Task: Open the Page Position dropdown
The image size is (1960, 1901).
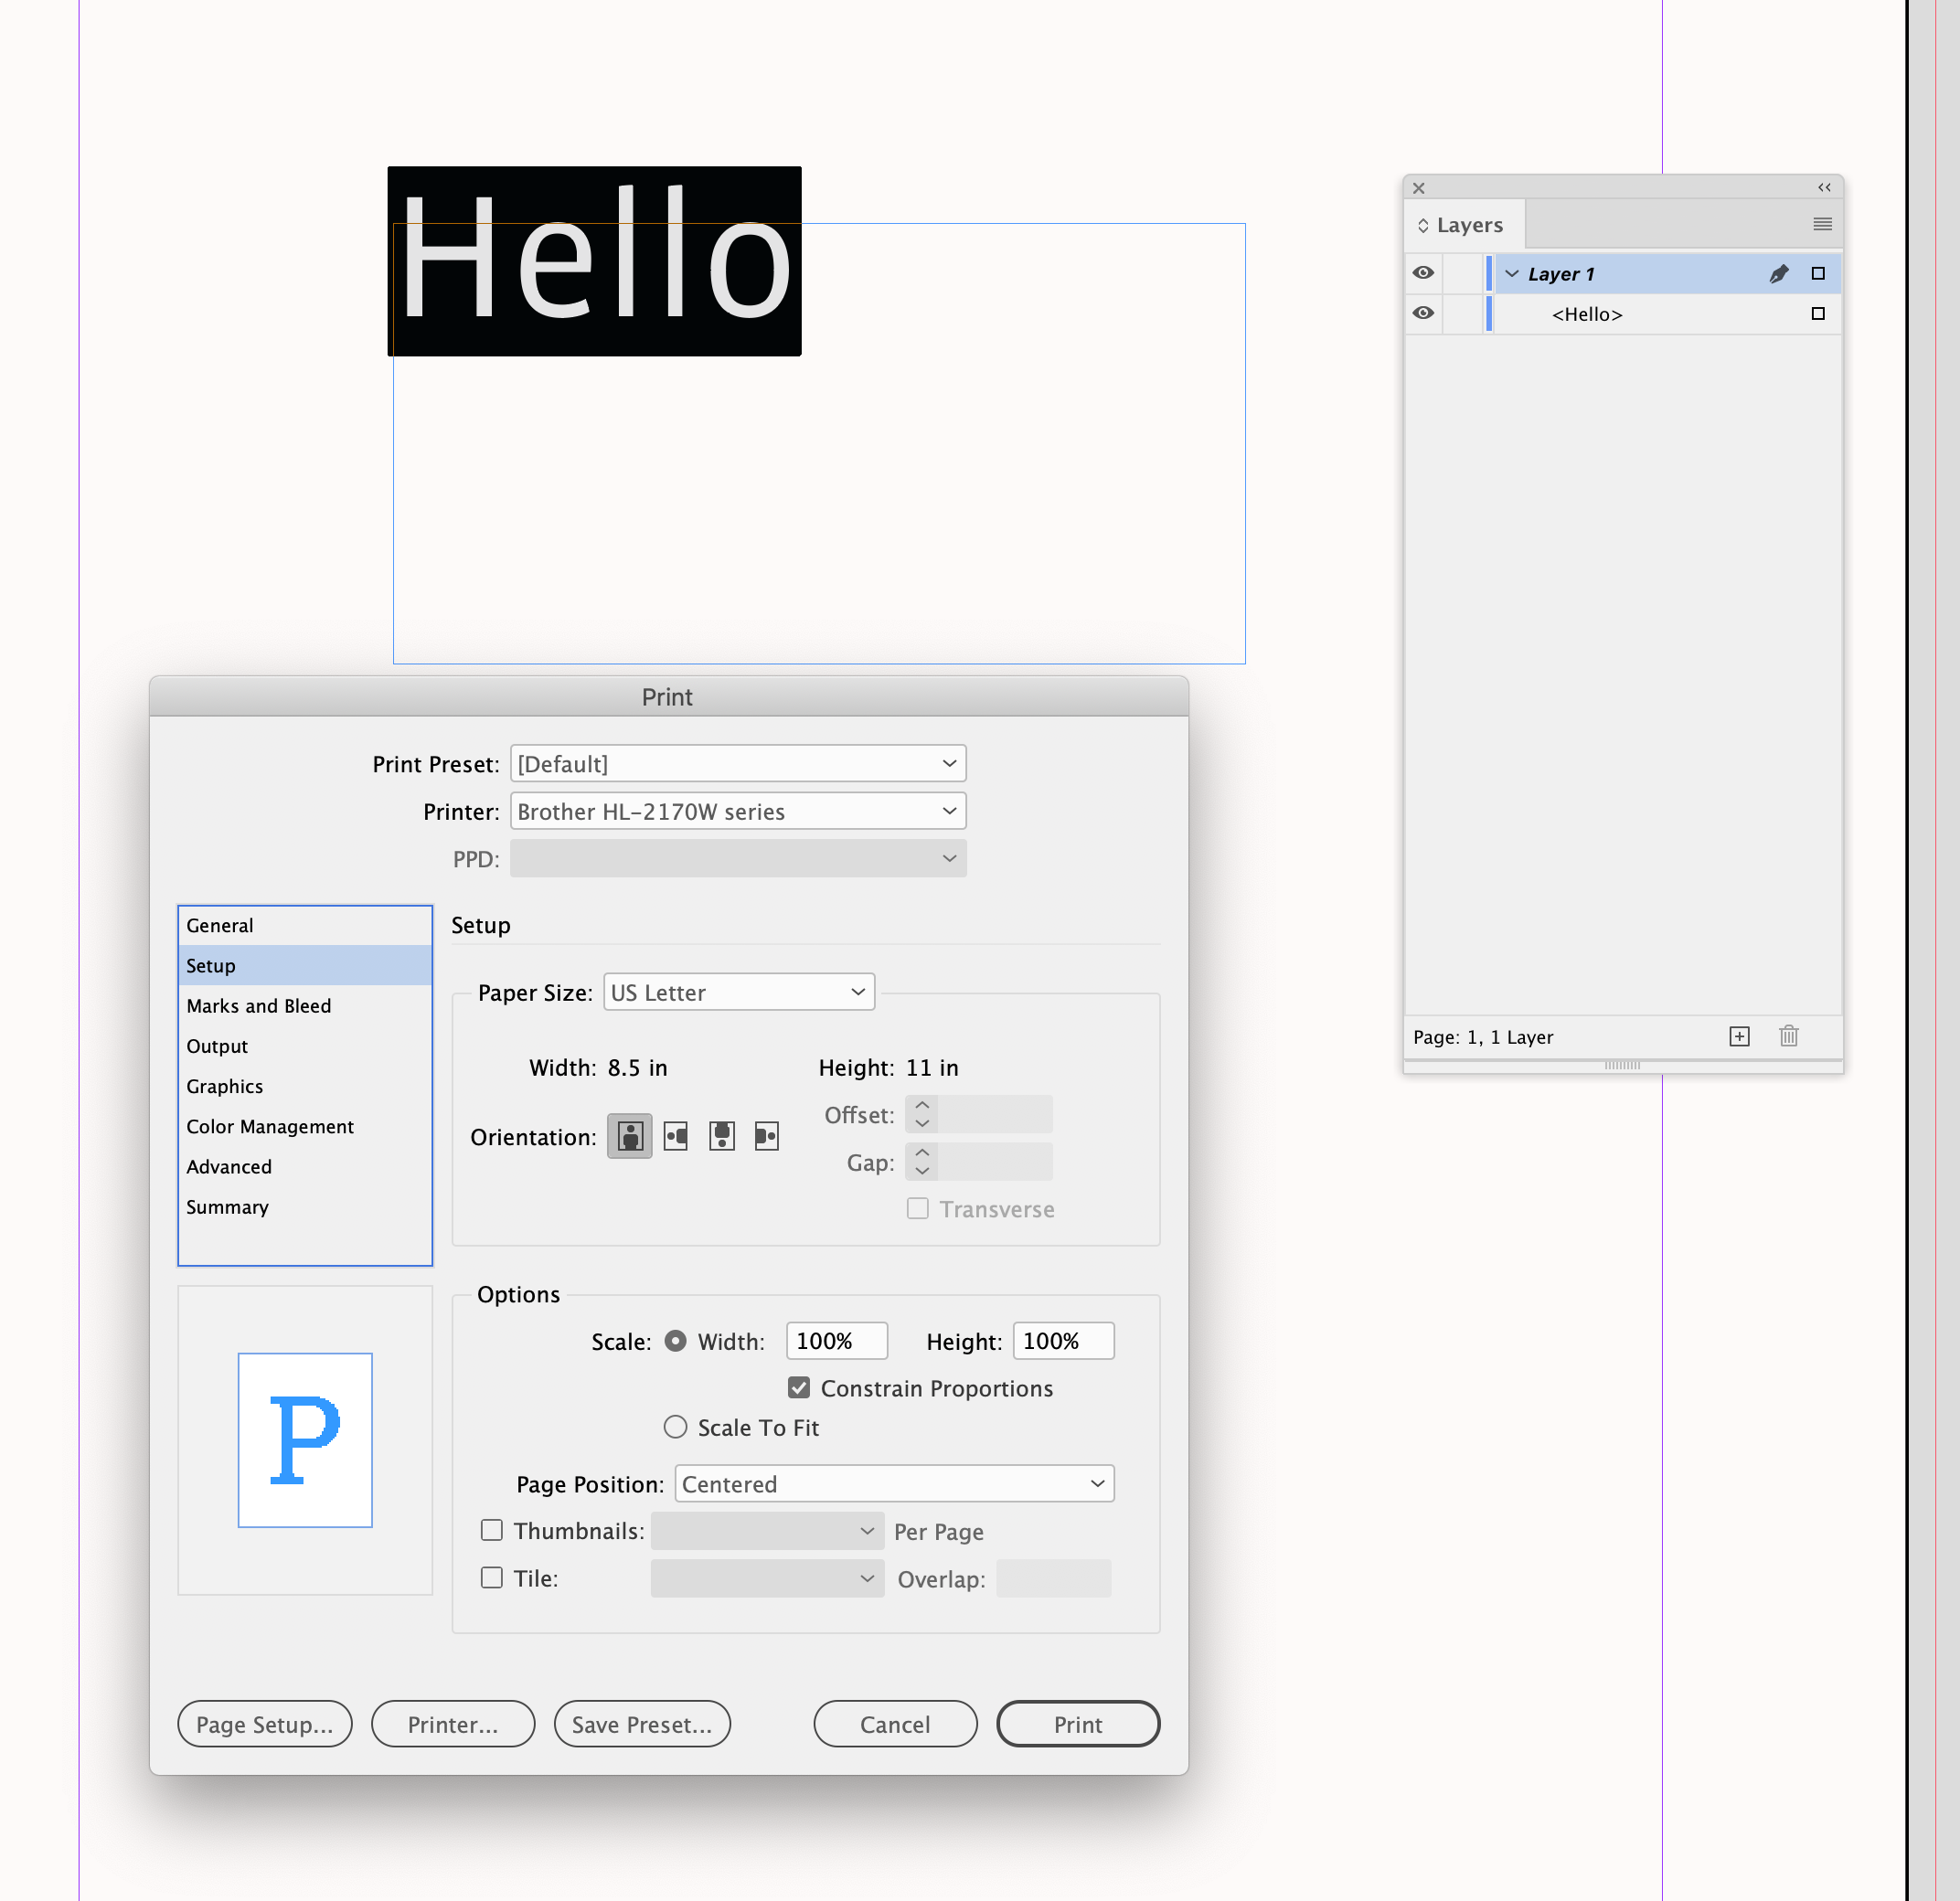Action: pos(893,1484)
